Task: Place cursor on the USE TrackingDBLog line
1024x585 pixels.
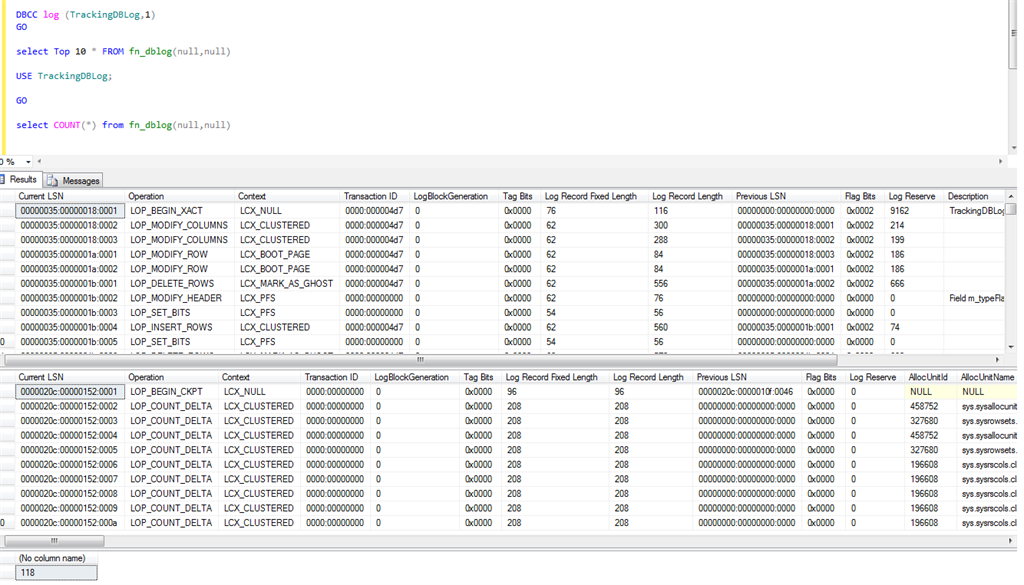Action: 64,76
